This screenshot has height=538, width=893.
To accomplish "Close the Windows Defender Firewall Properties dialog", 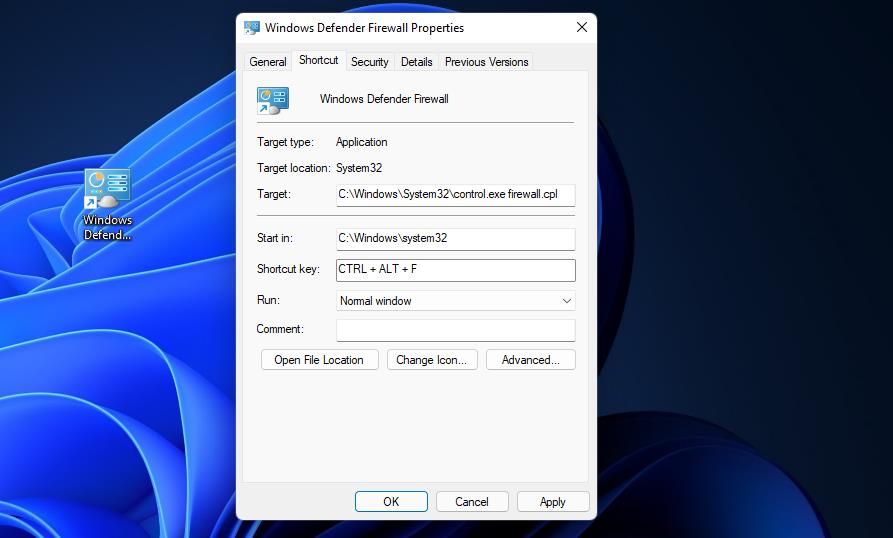I will pos(581,27).
